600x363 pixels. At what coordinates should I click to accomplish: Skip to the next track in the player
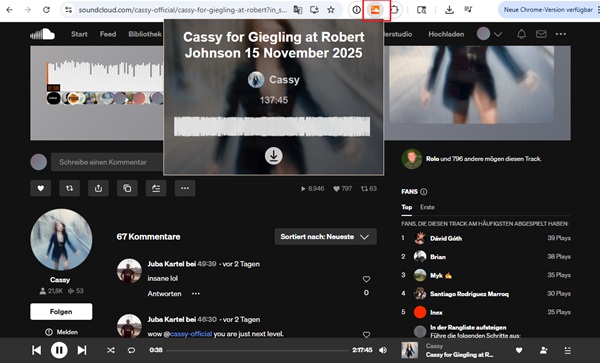(82, 350)
